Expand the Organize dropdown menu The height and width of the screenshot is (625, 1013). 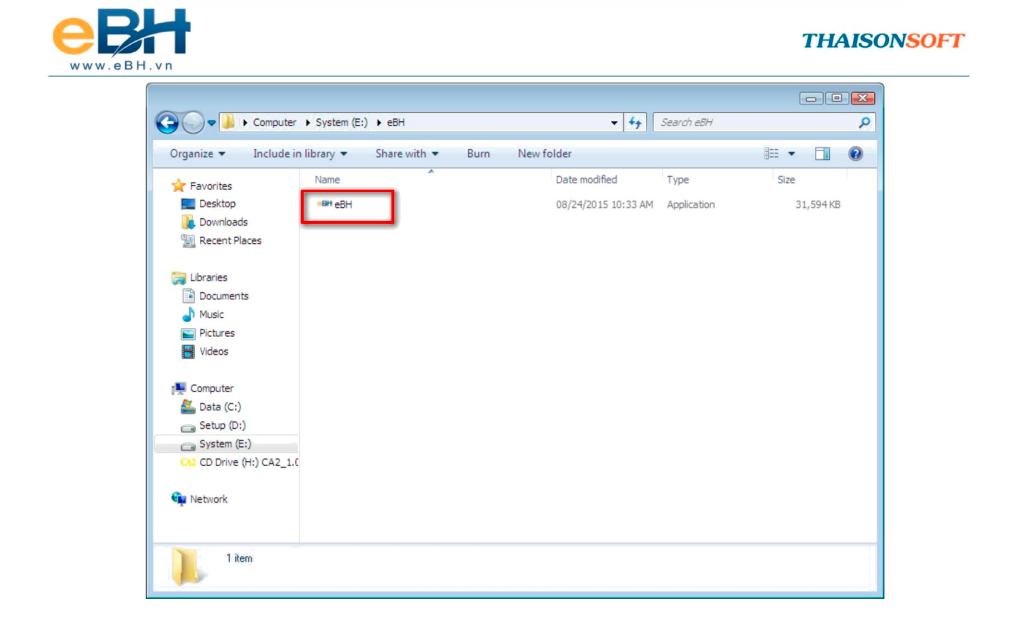[x=197, y=154]
